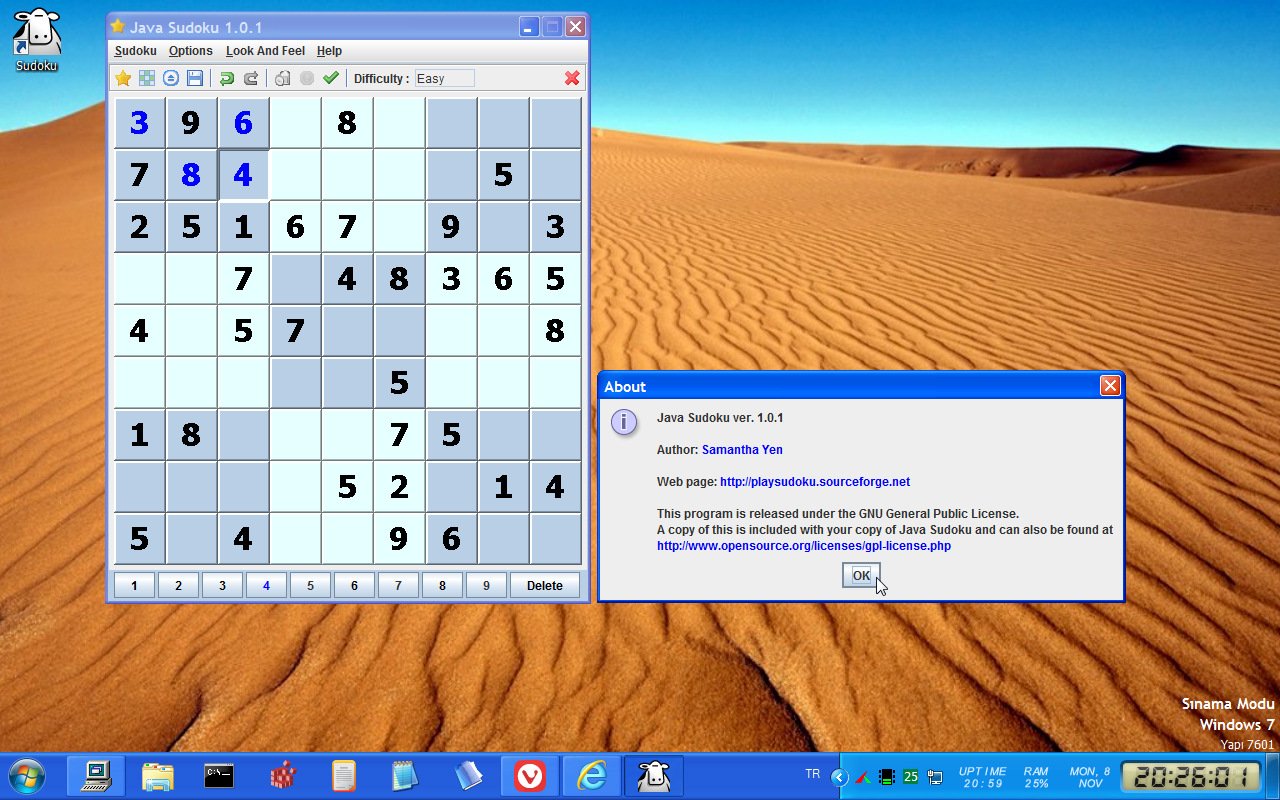The width and height of the screenshot is (1280, 800).
Task: Open the orange notepad taskbar icon
Action: coord(344,776)
